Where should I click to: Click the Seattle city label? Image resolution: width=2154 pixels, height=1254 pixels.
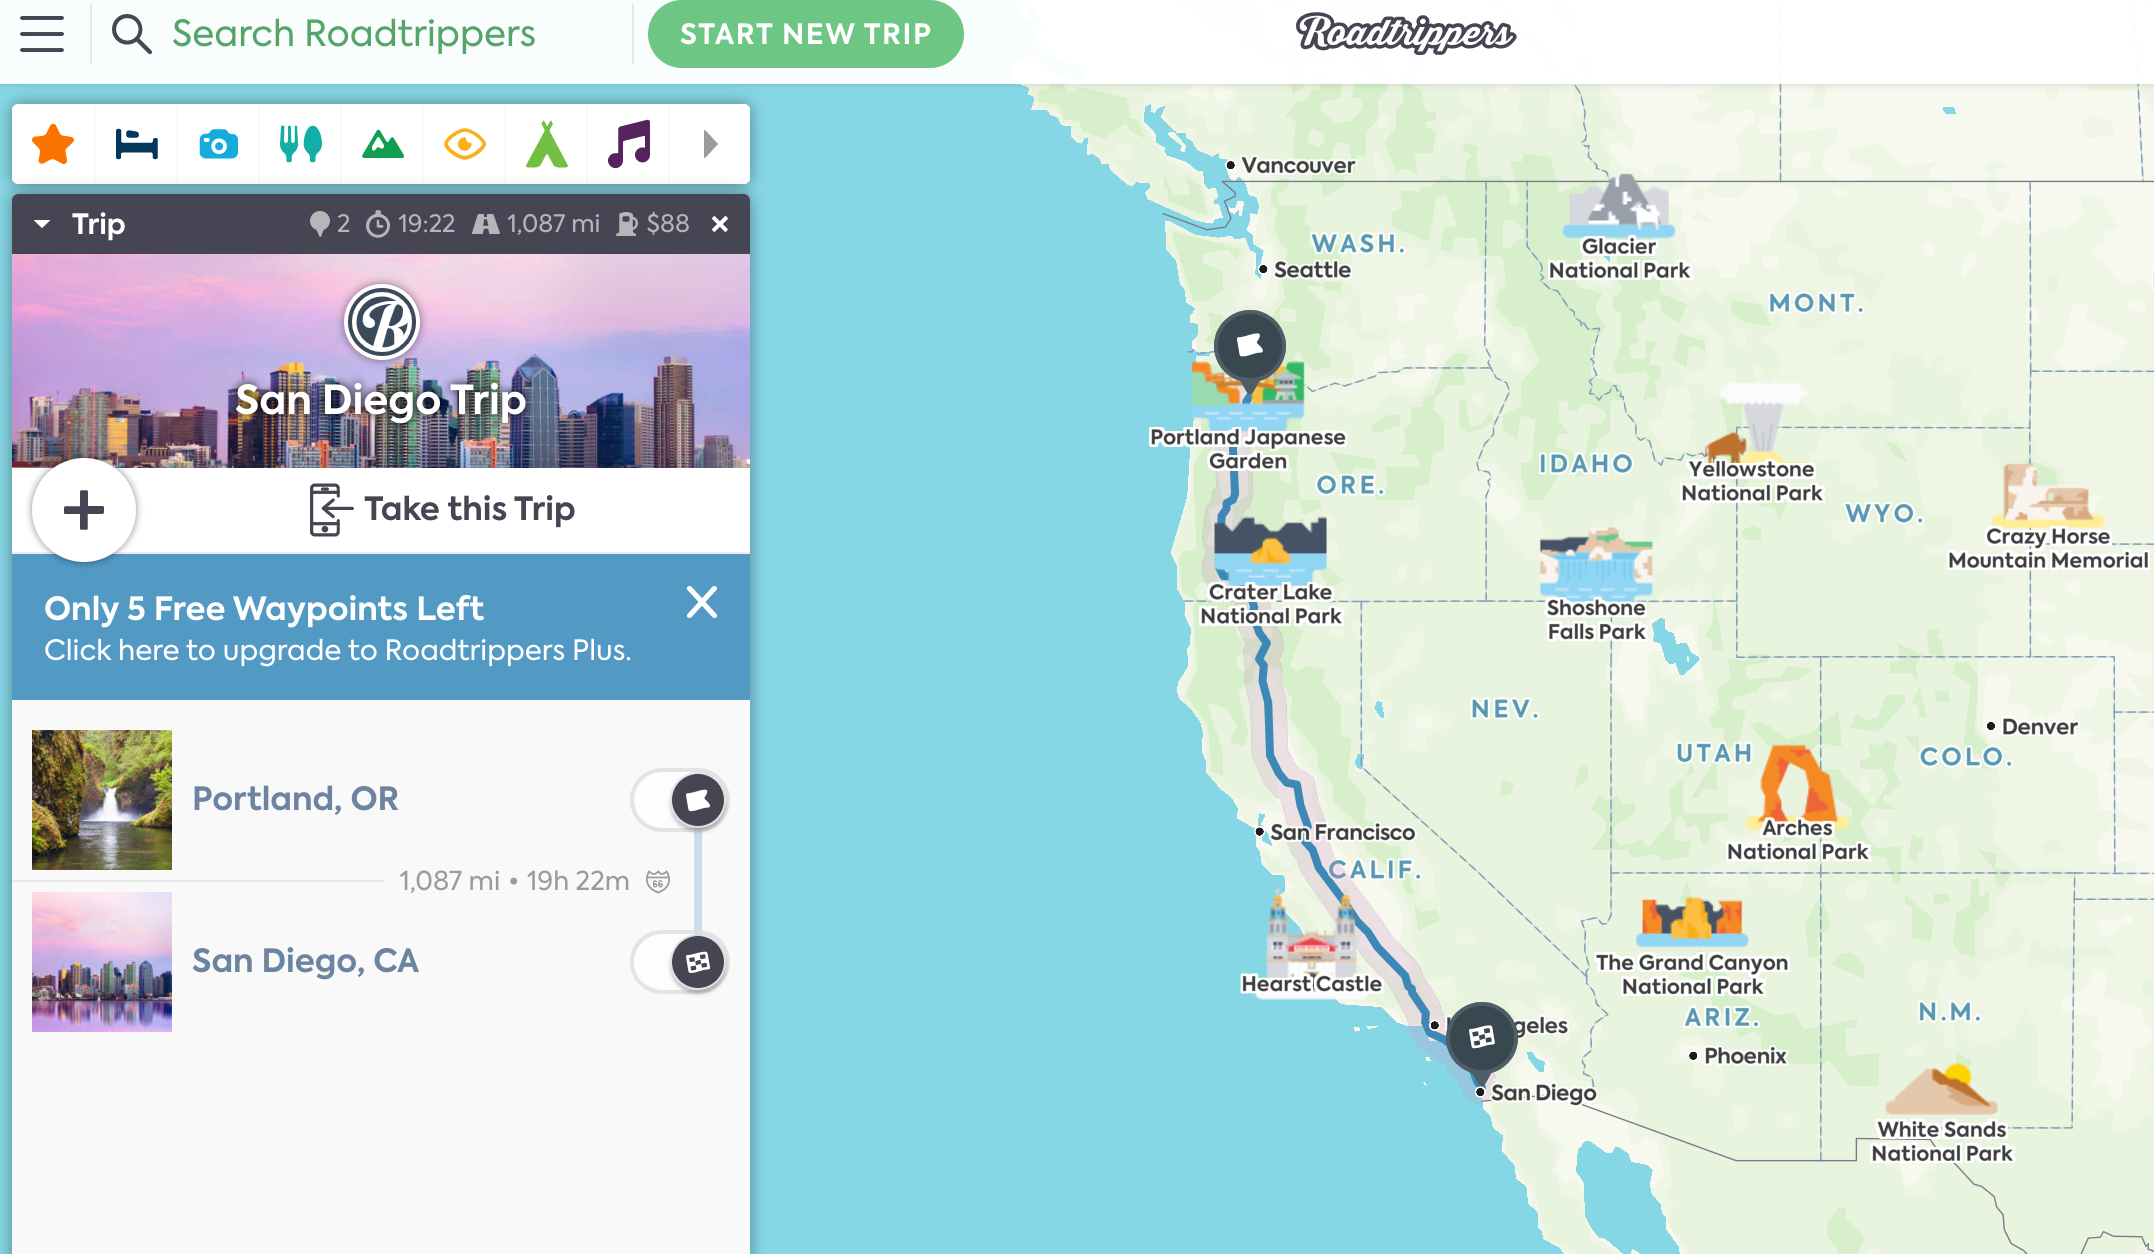click(1312, 269)
